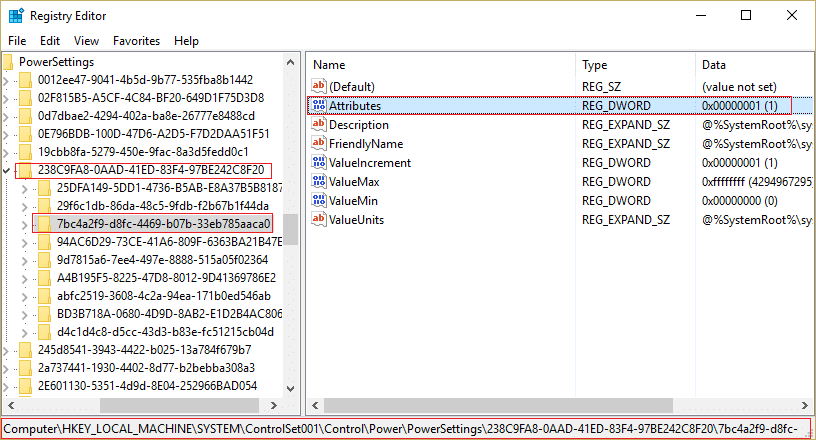Click the DWORD icon of ValueIncrement

(318, 162)
